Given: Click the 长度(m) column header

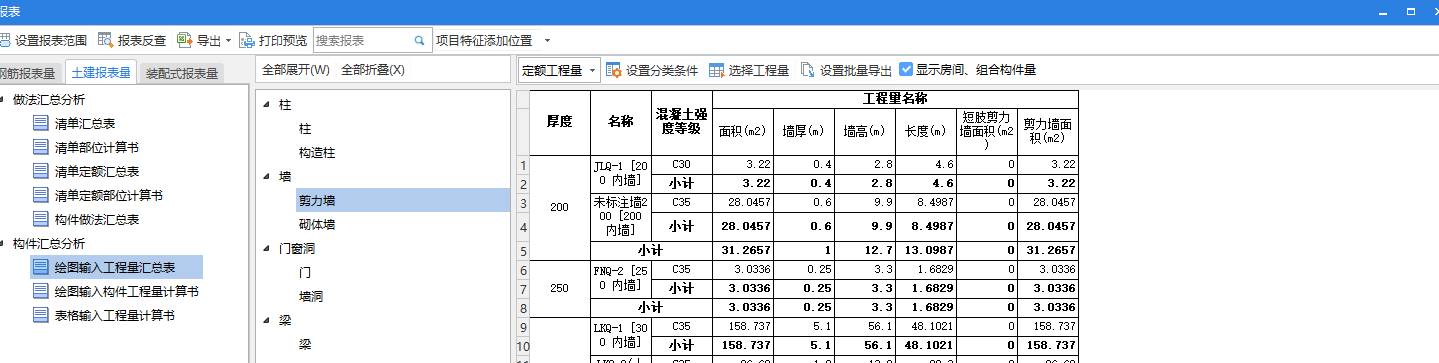Looking at the screenshot, I should (926, 131).
